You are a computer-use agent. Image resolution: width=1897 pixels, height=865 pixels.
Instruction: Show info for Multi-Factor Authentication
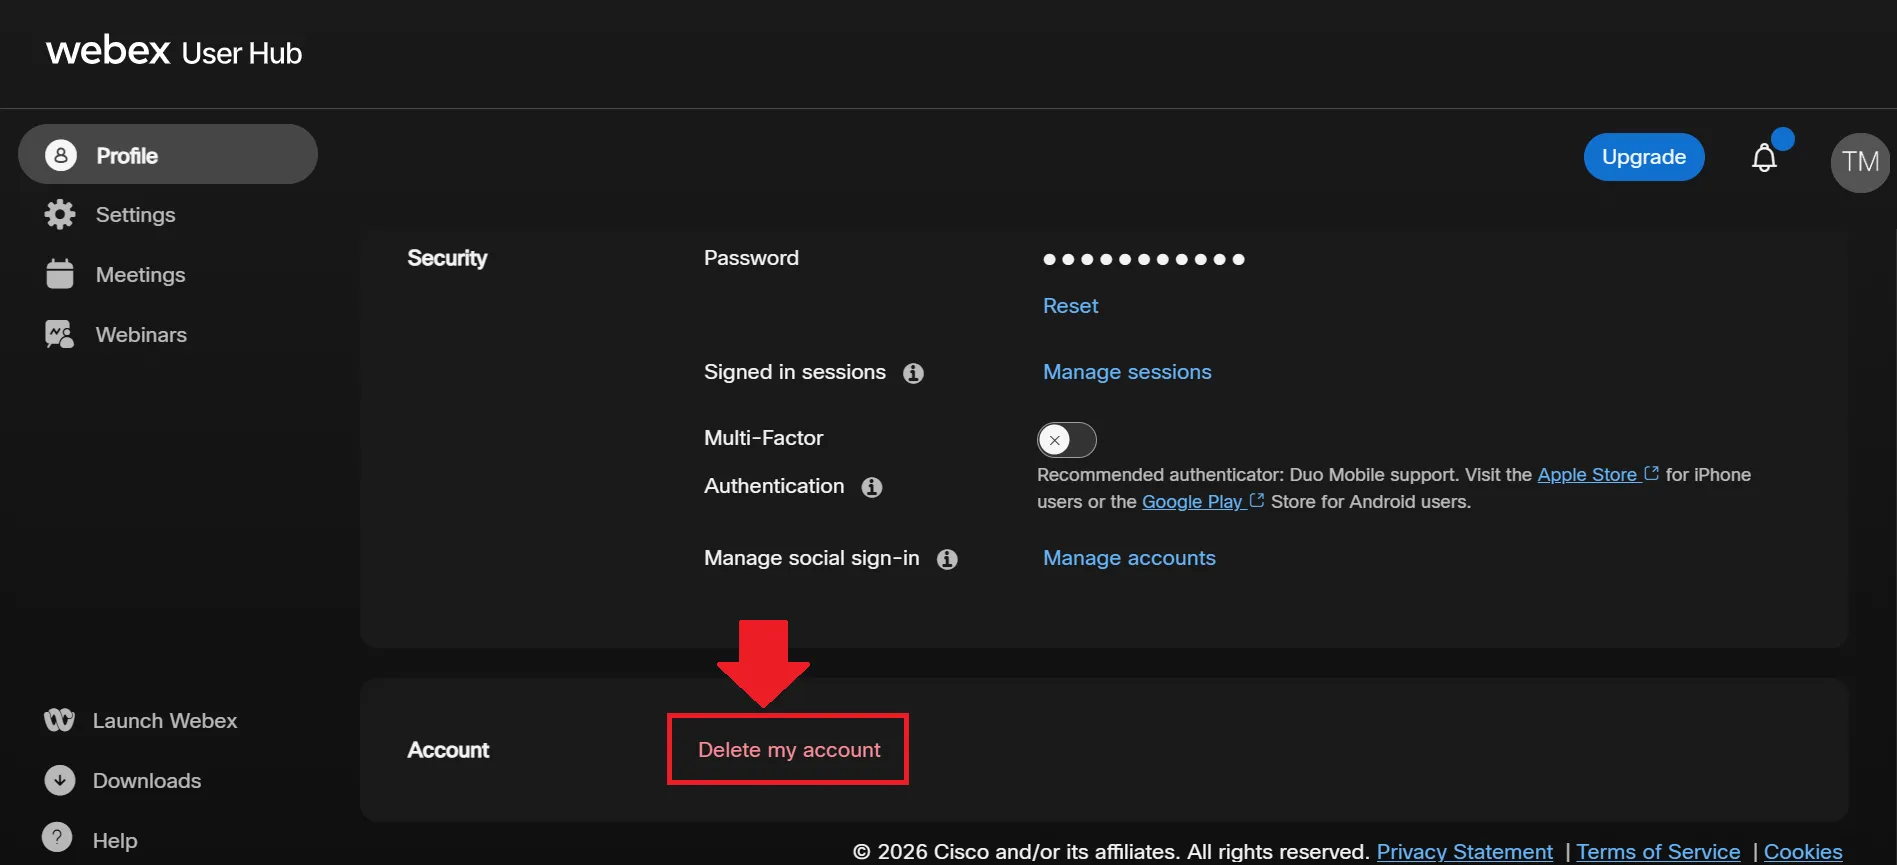point(872,487)
